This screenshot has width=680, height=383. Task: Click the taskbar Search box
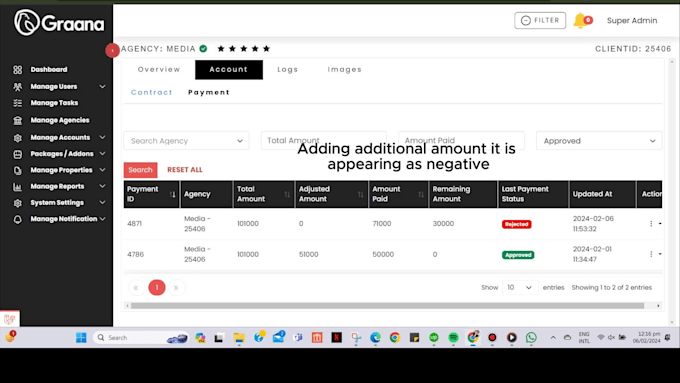pyautogui.click(x=141, y=337)
